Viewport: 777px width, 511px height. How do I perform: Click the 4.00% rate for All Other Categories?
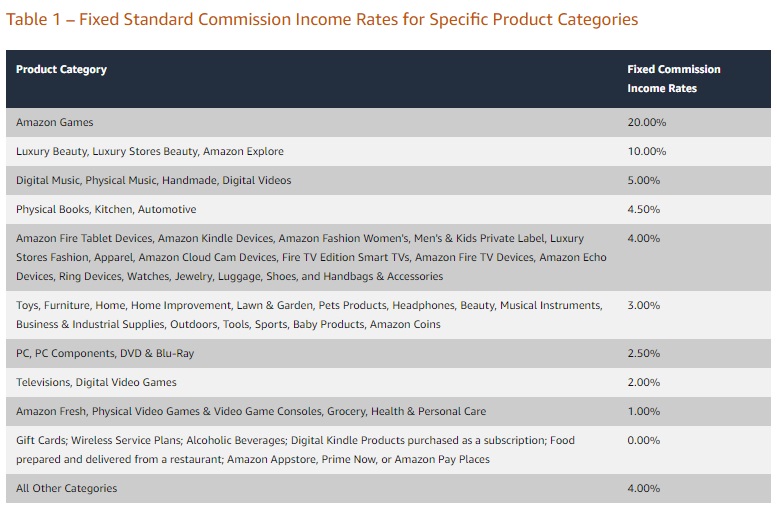[644, 488]
